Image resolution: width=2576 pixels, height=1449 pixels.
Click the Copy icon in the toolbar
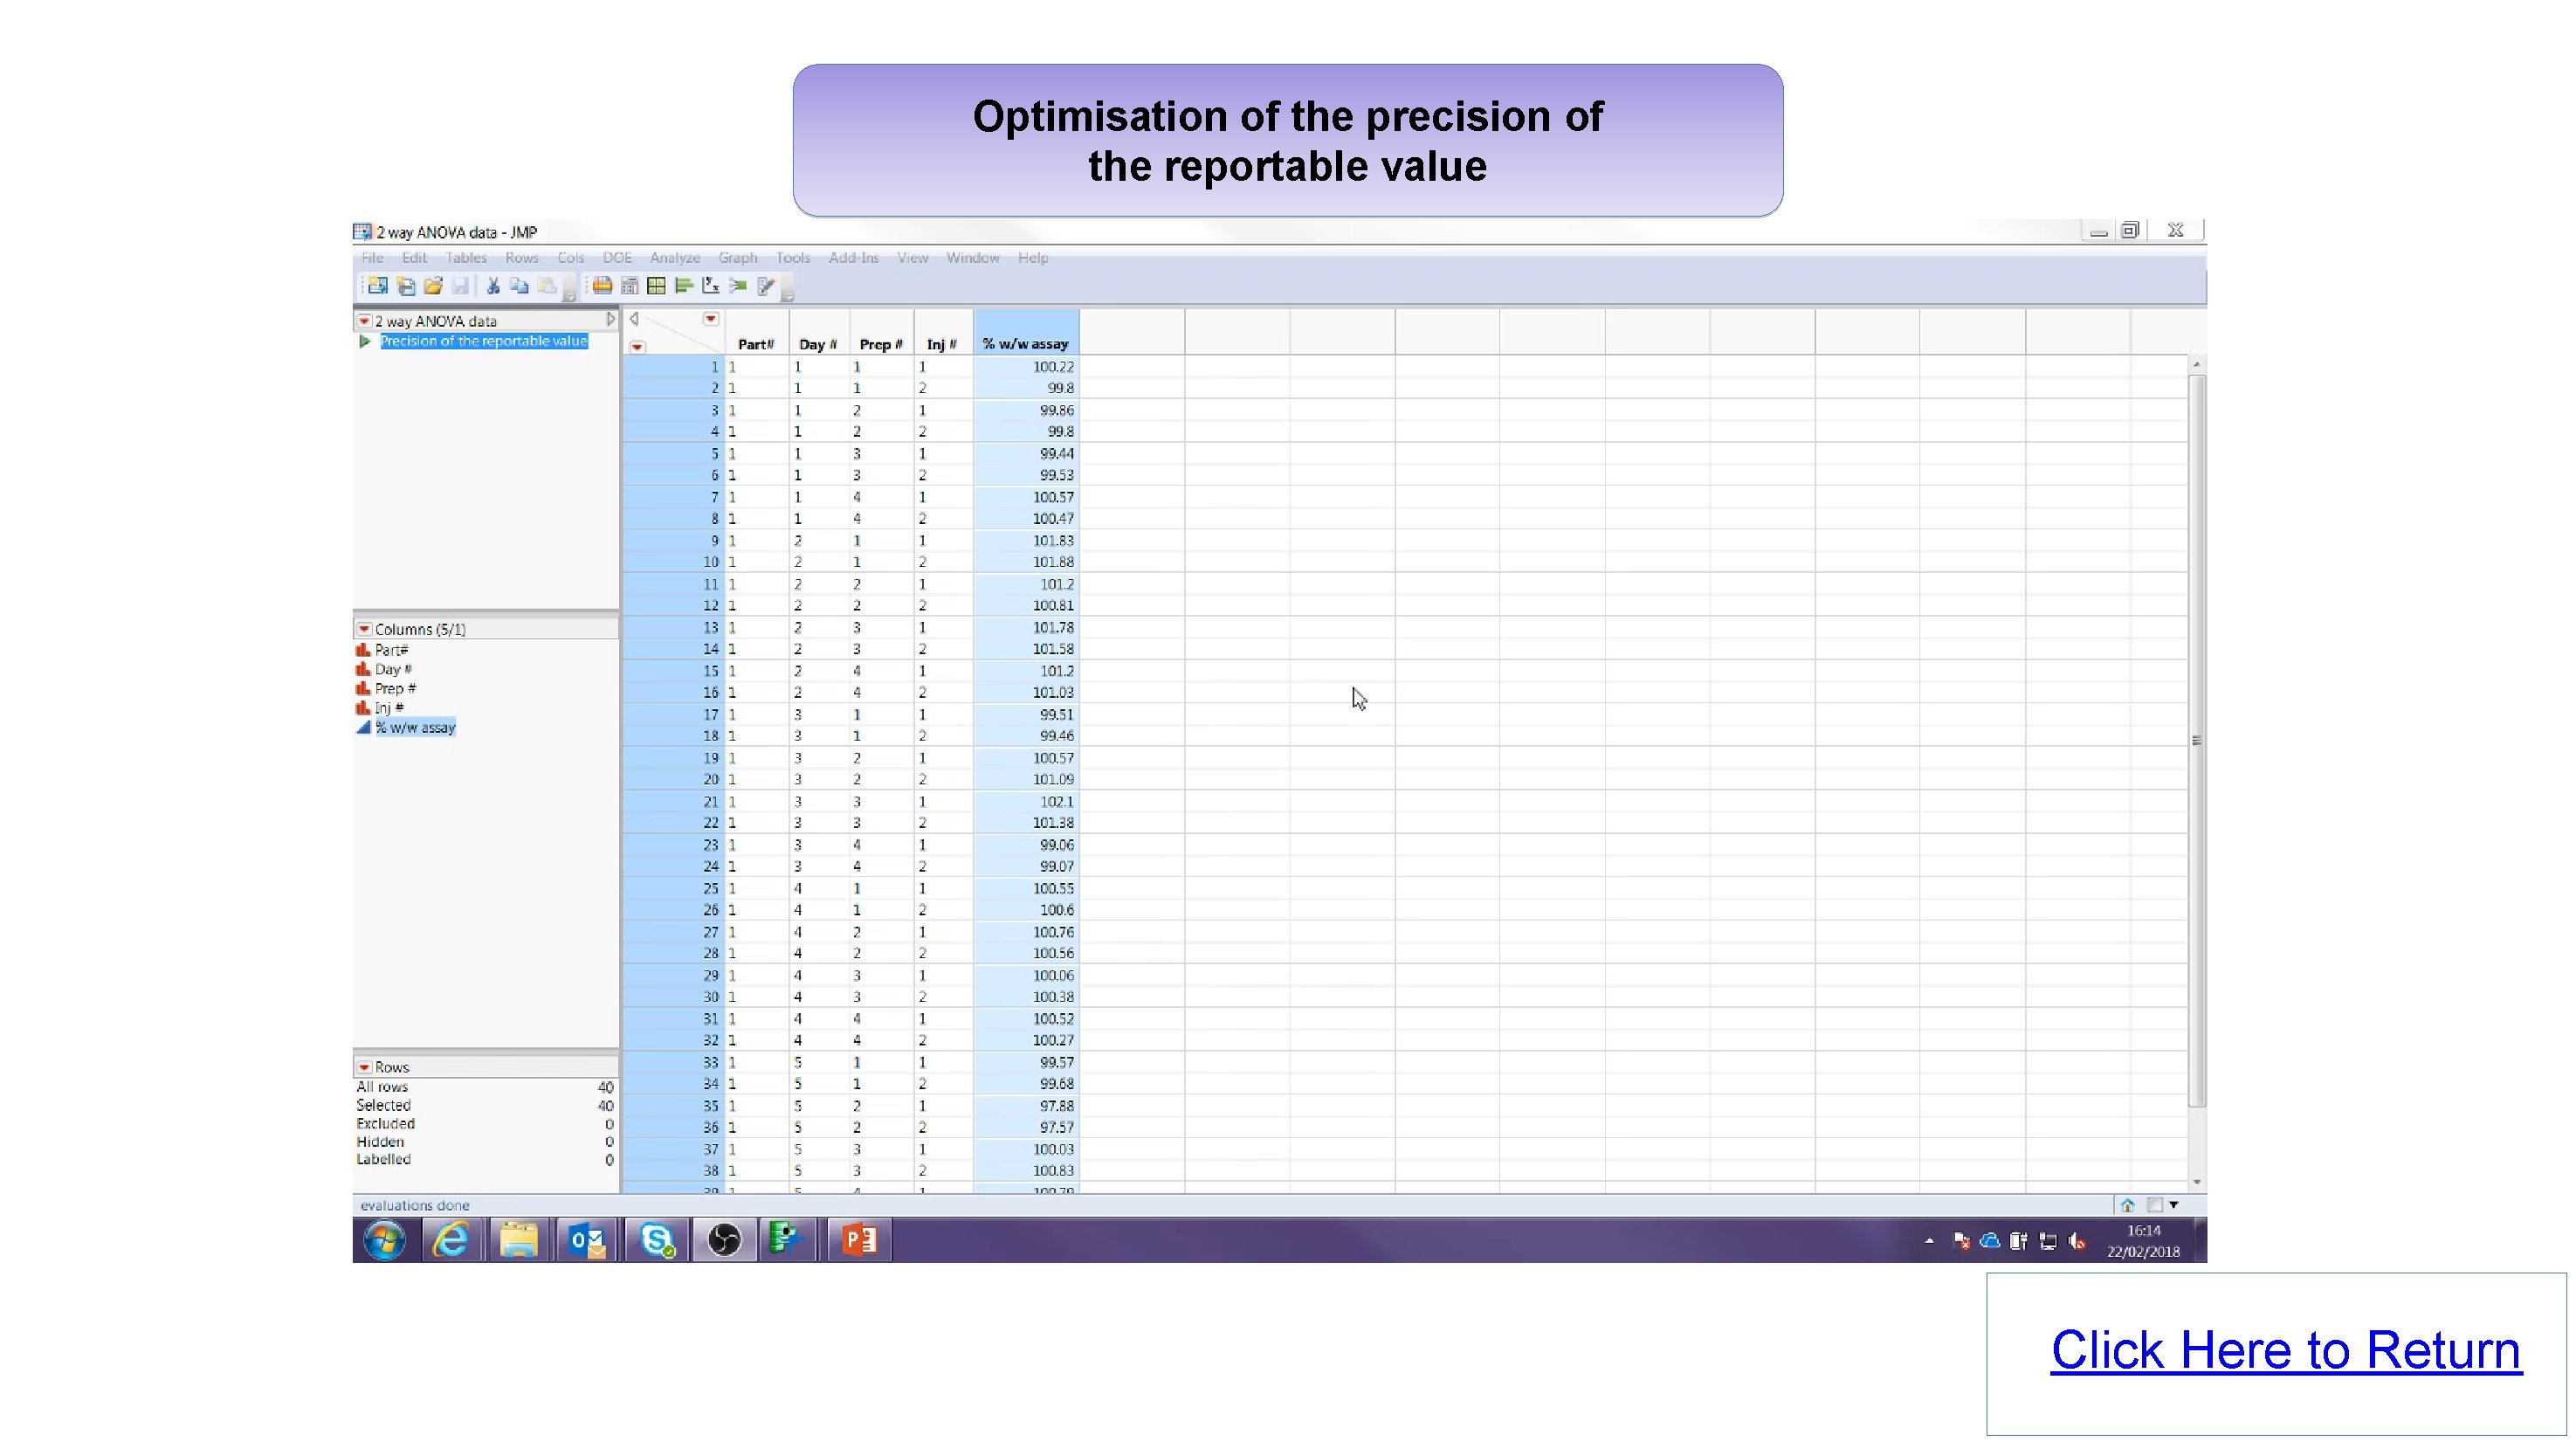click(x=519, y=286)
